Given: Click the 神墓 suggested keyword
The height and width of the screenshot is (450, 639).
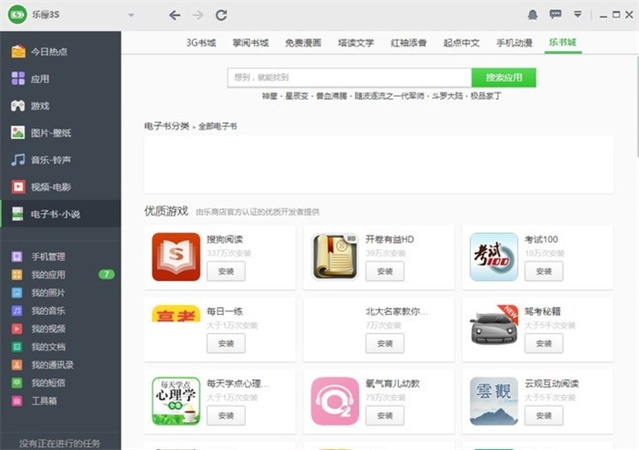Looking at the screenshot, I should tap(269, 96).
